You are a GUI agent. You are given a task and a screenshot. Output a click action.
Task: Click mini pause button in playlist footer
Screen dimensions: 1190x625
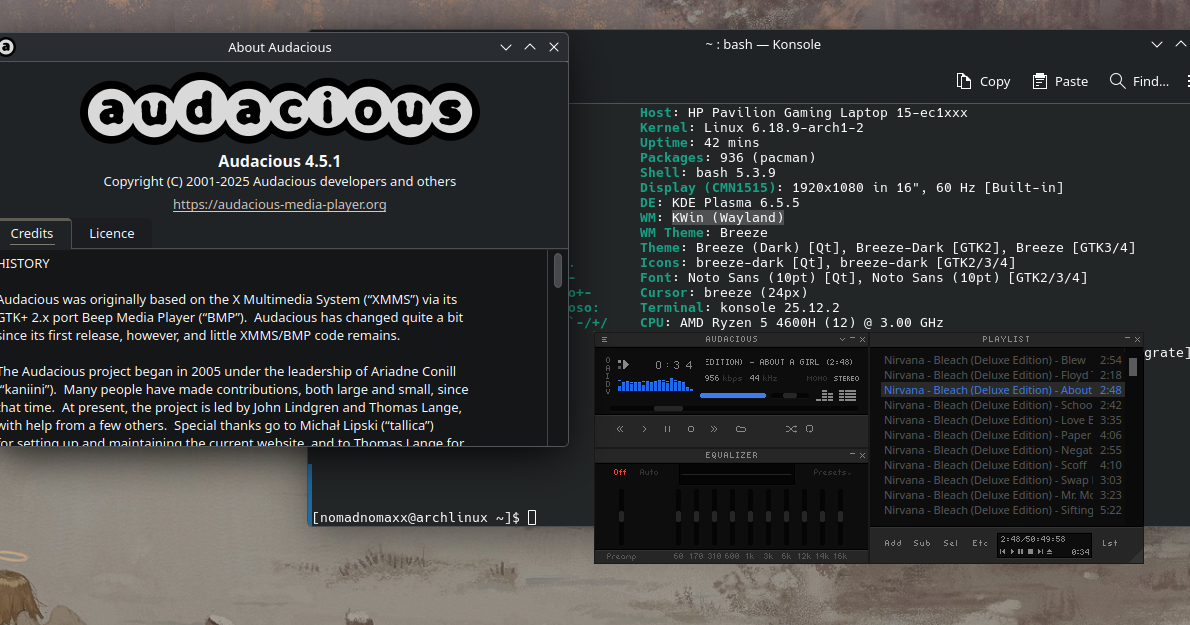coord(1021,551)
